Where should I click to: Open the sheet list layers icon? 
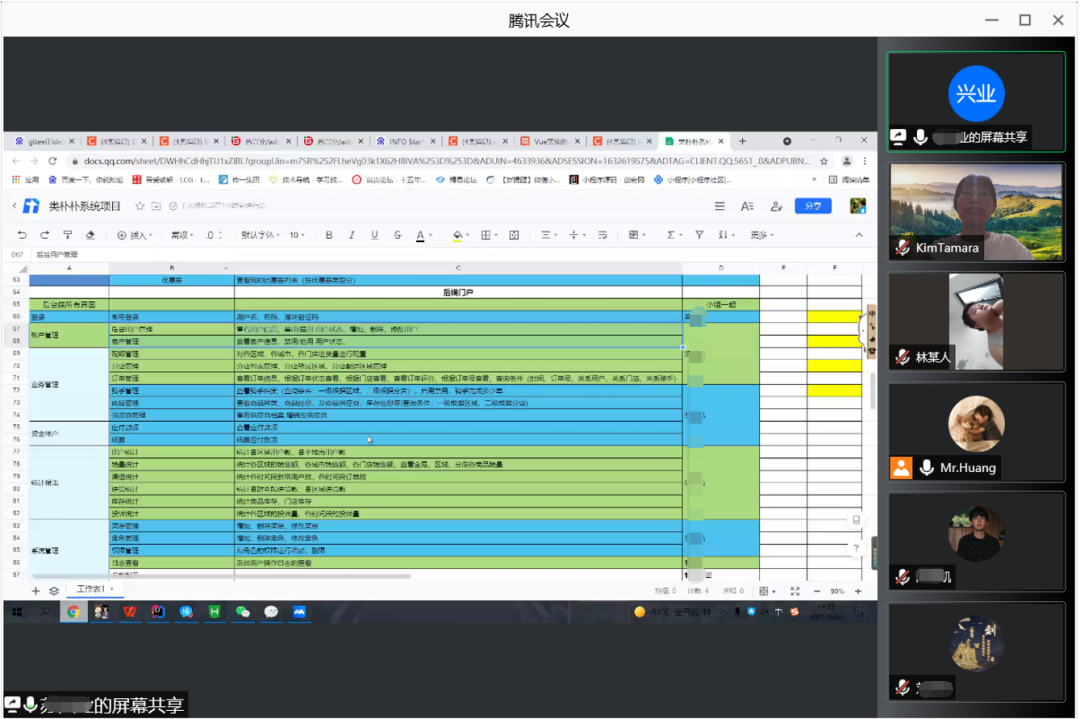click(x=54, y=591)
